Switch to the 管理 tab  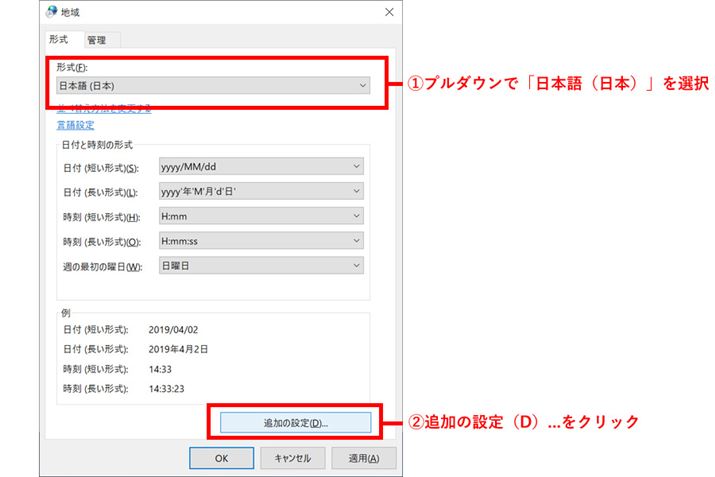(96, 40)
